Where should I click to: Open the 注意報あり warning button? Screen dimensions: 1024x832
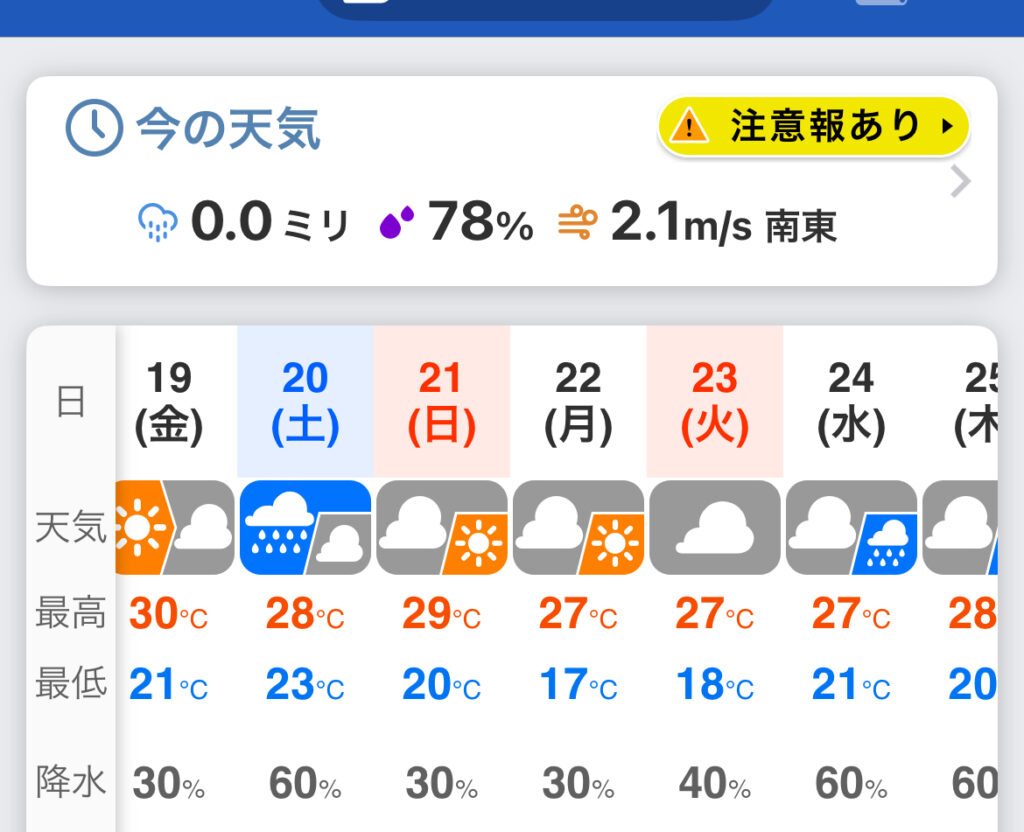click(x=814, y=127)
